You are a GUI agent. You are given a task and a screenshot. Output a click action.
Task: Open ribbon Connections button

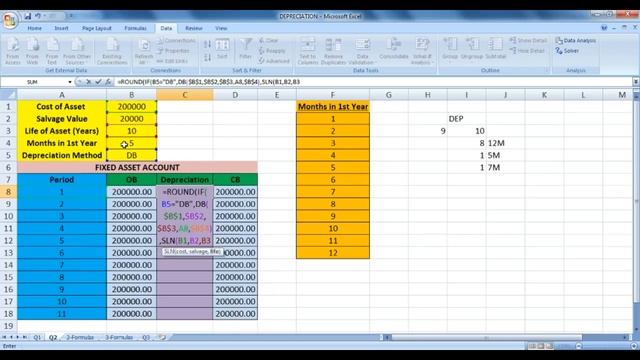click(x=176, y=40)
